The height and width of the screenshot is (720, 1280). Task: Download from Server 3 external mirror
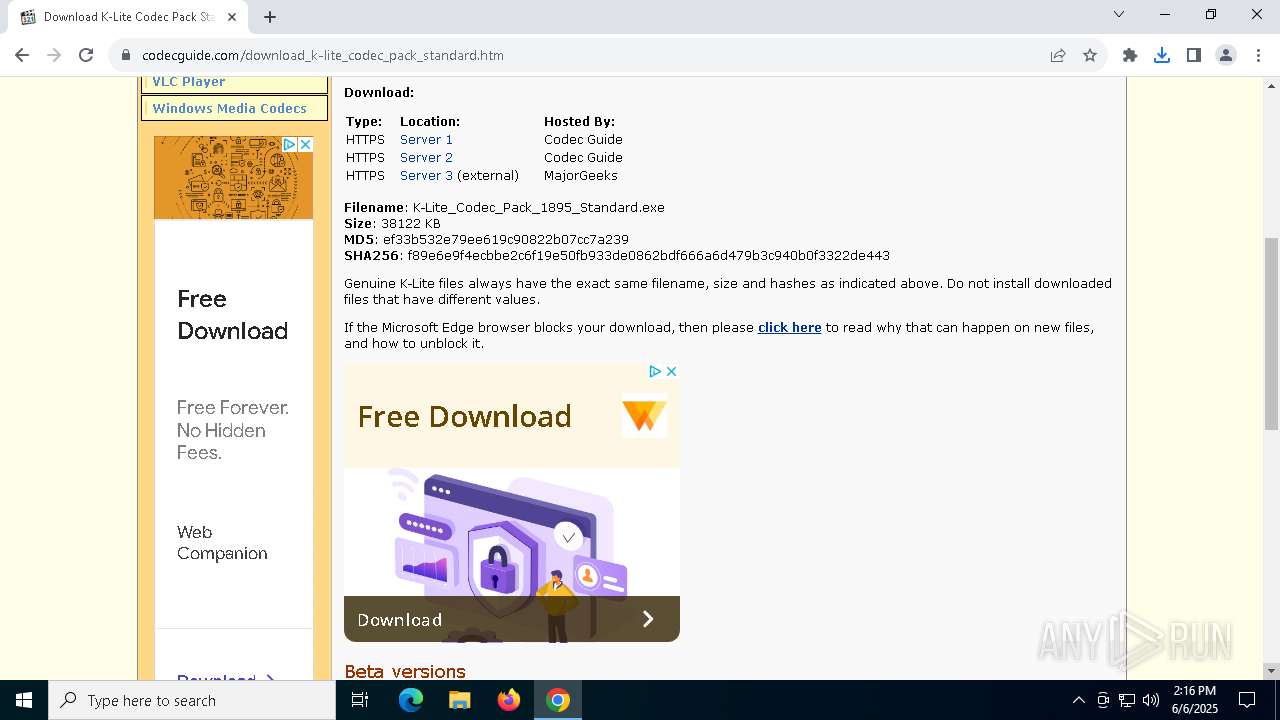pyautogui.click(x=426, y=175)
